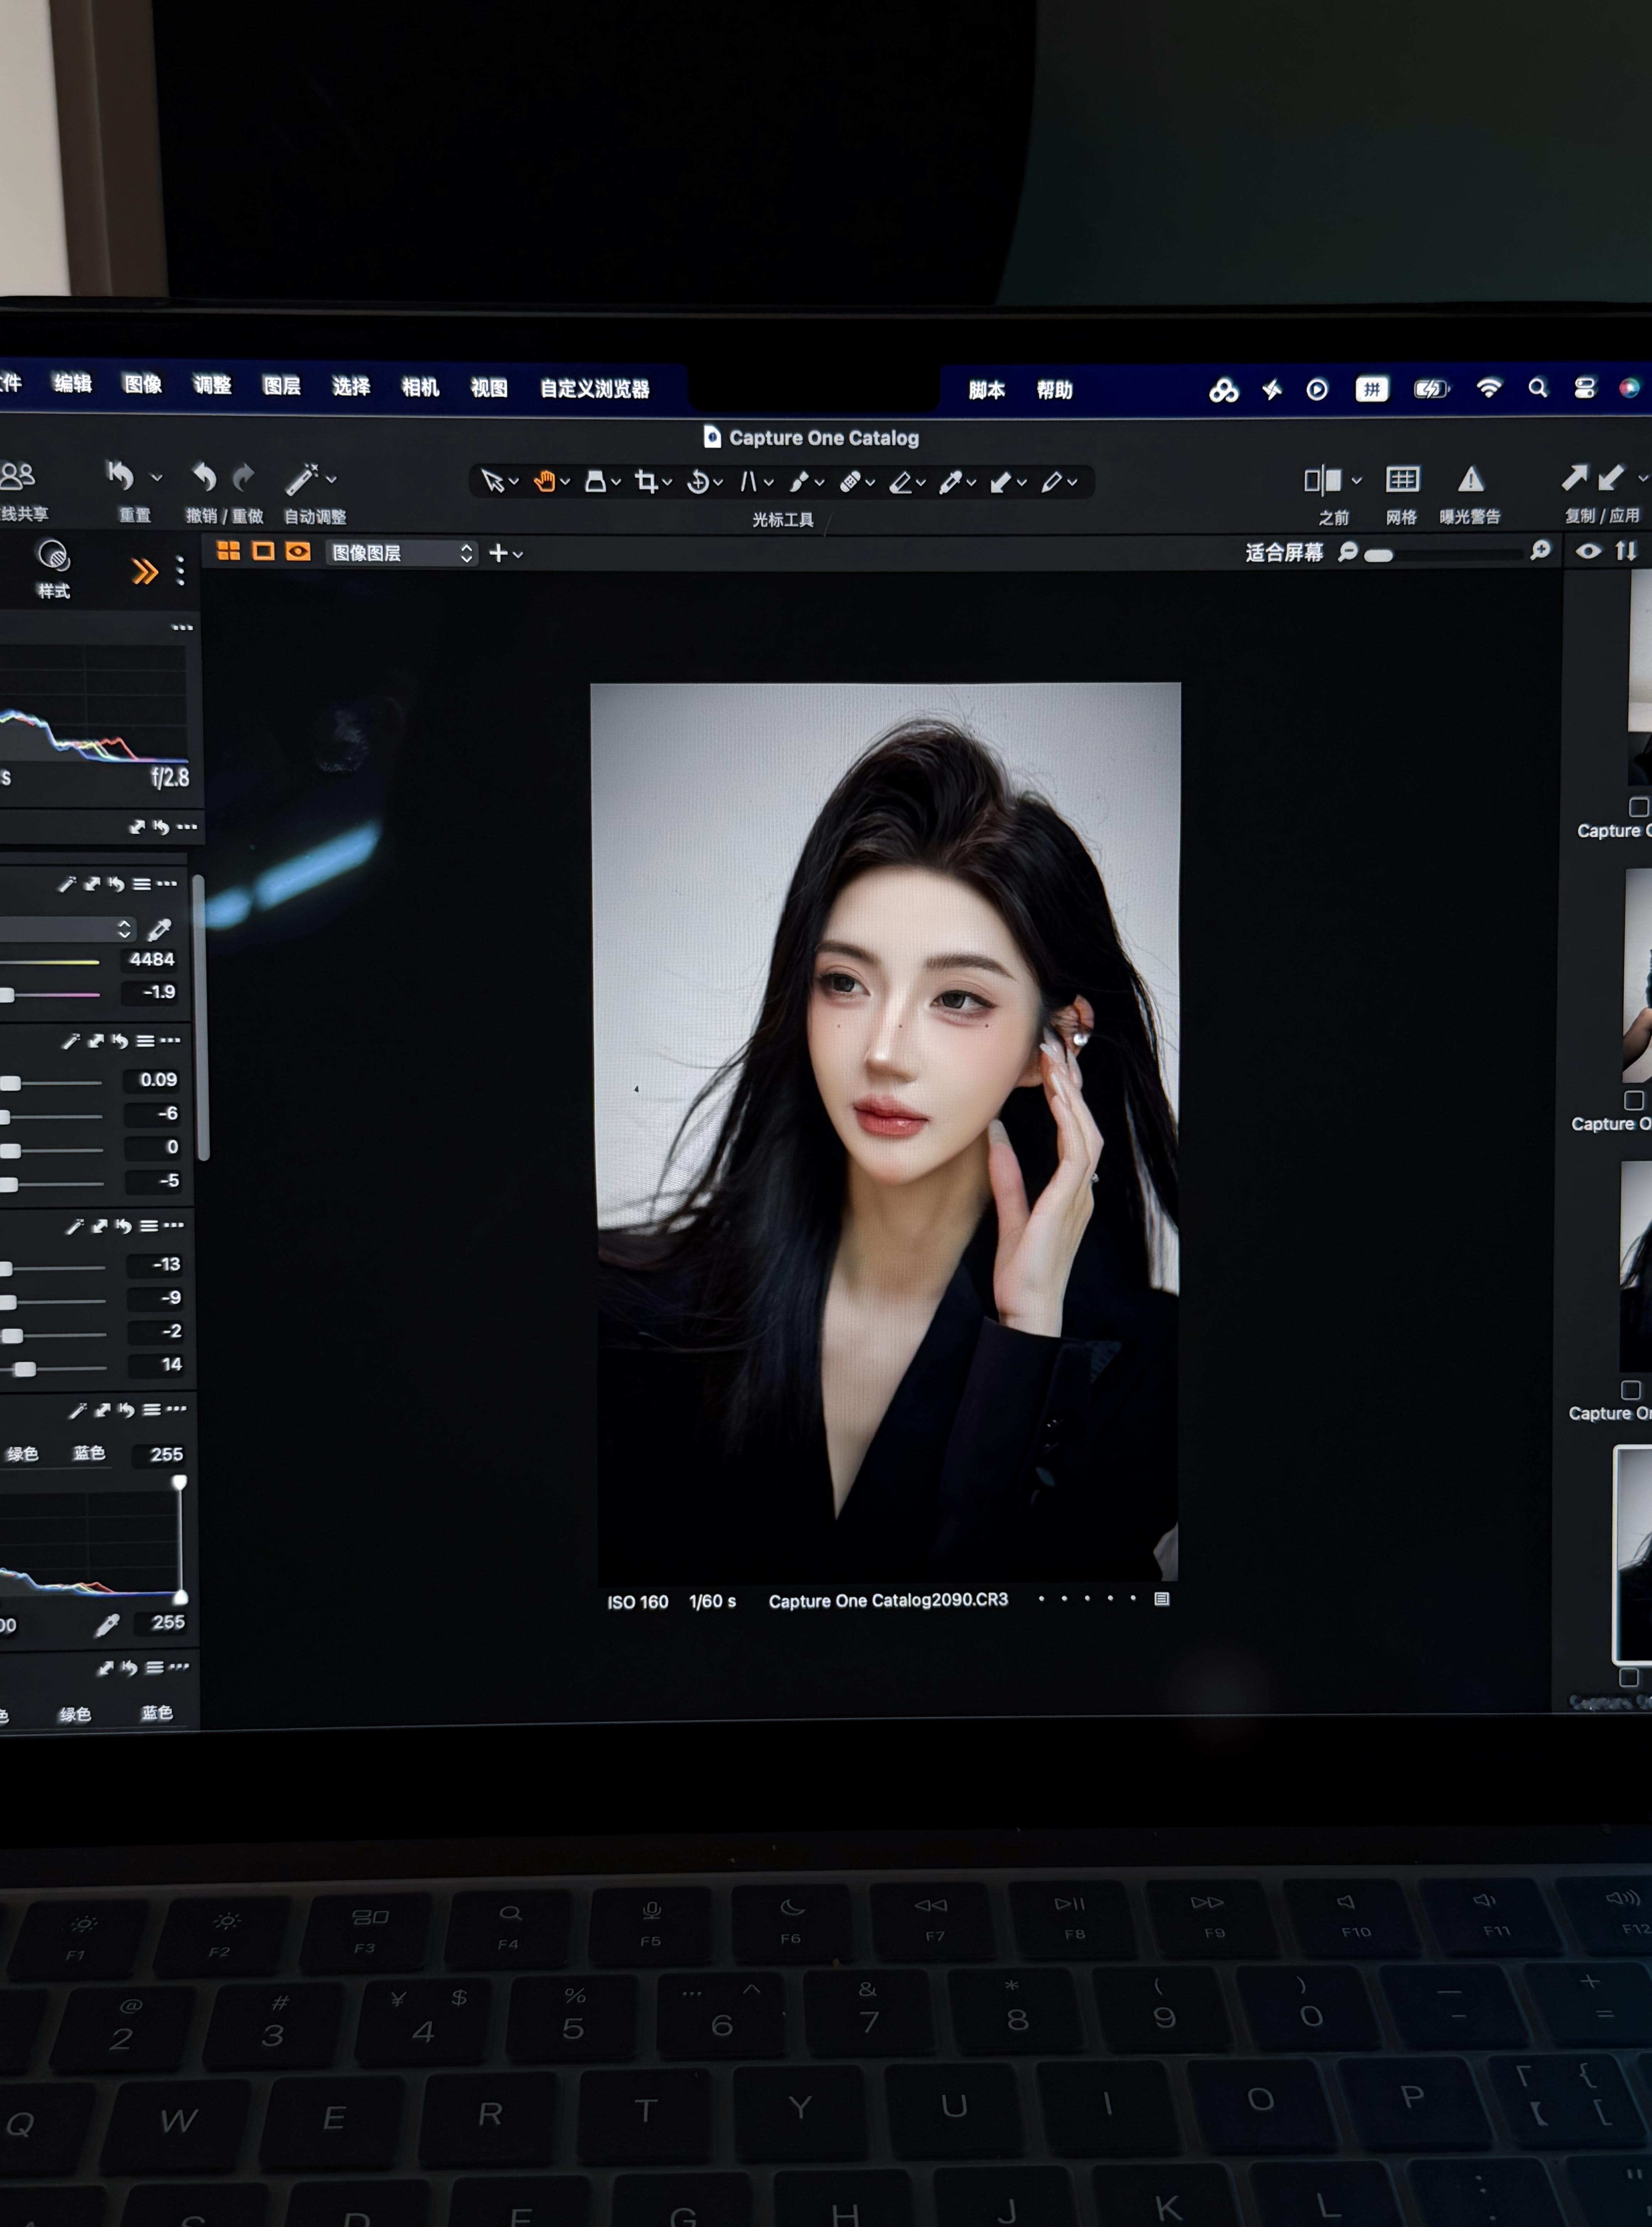
Task: Open the crop tool options chevron
Action: click(667, 484)
